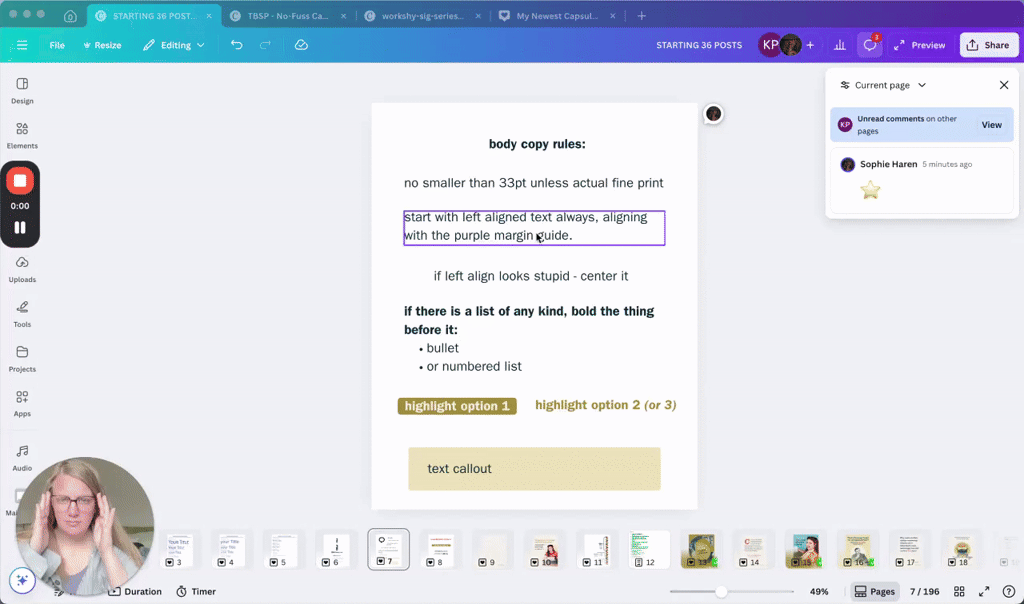Open the Timer control
This screenshot has height=604, width=1024.
pos(196,592)
